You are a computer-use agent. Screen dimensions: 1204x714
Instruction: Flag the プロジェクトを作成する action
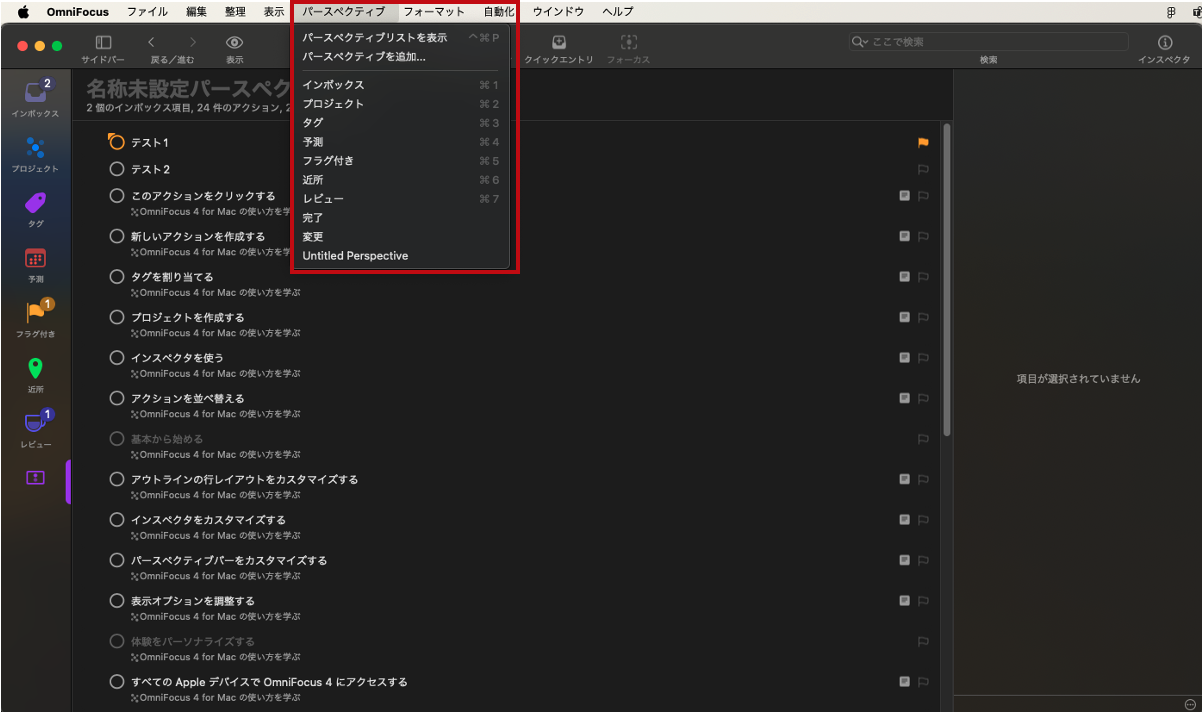[x=923, y=317]
